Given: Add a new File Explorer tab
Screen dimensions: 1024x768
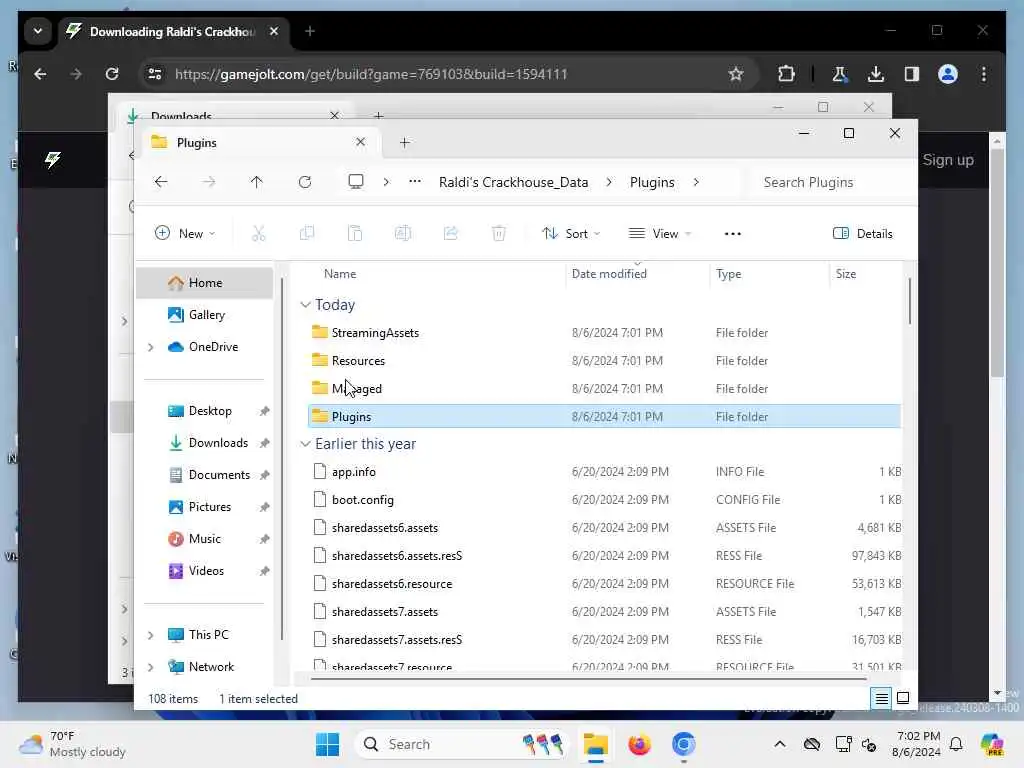Looking at the screenshot, I should point(404,142).
